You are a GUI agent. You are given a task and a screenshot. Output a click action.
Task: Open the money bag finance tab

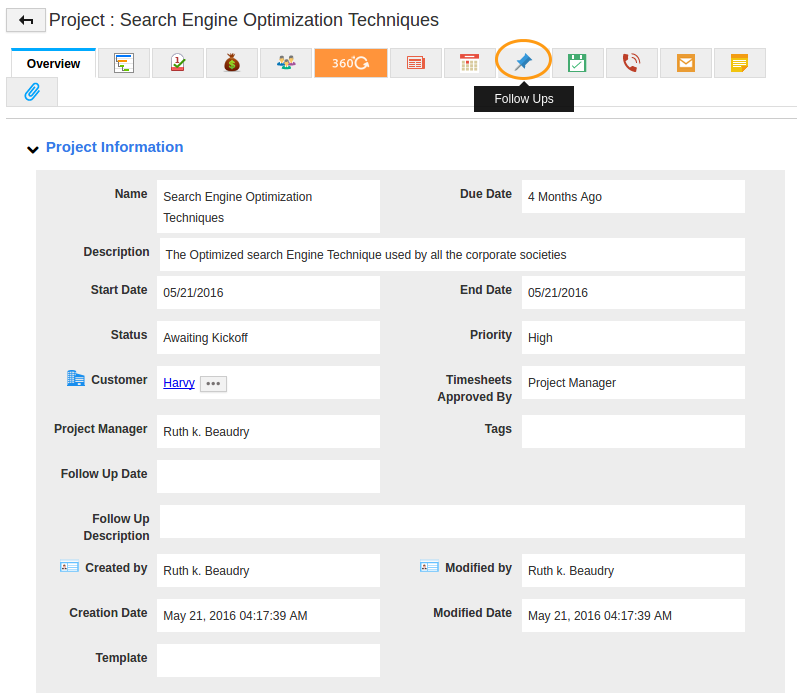coord(232,63)
